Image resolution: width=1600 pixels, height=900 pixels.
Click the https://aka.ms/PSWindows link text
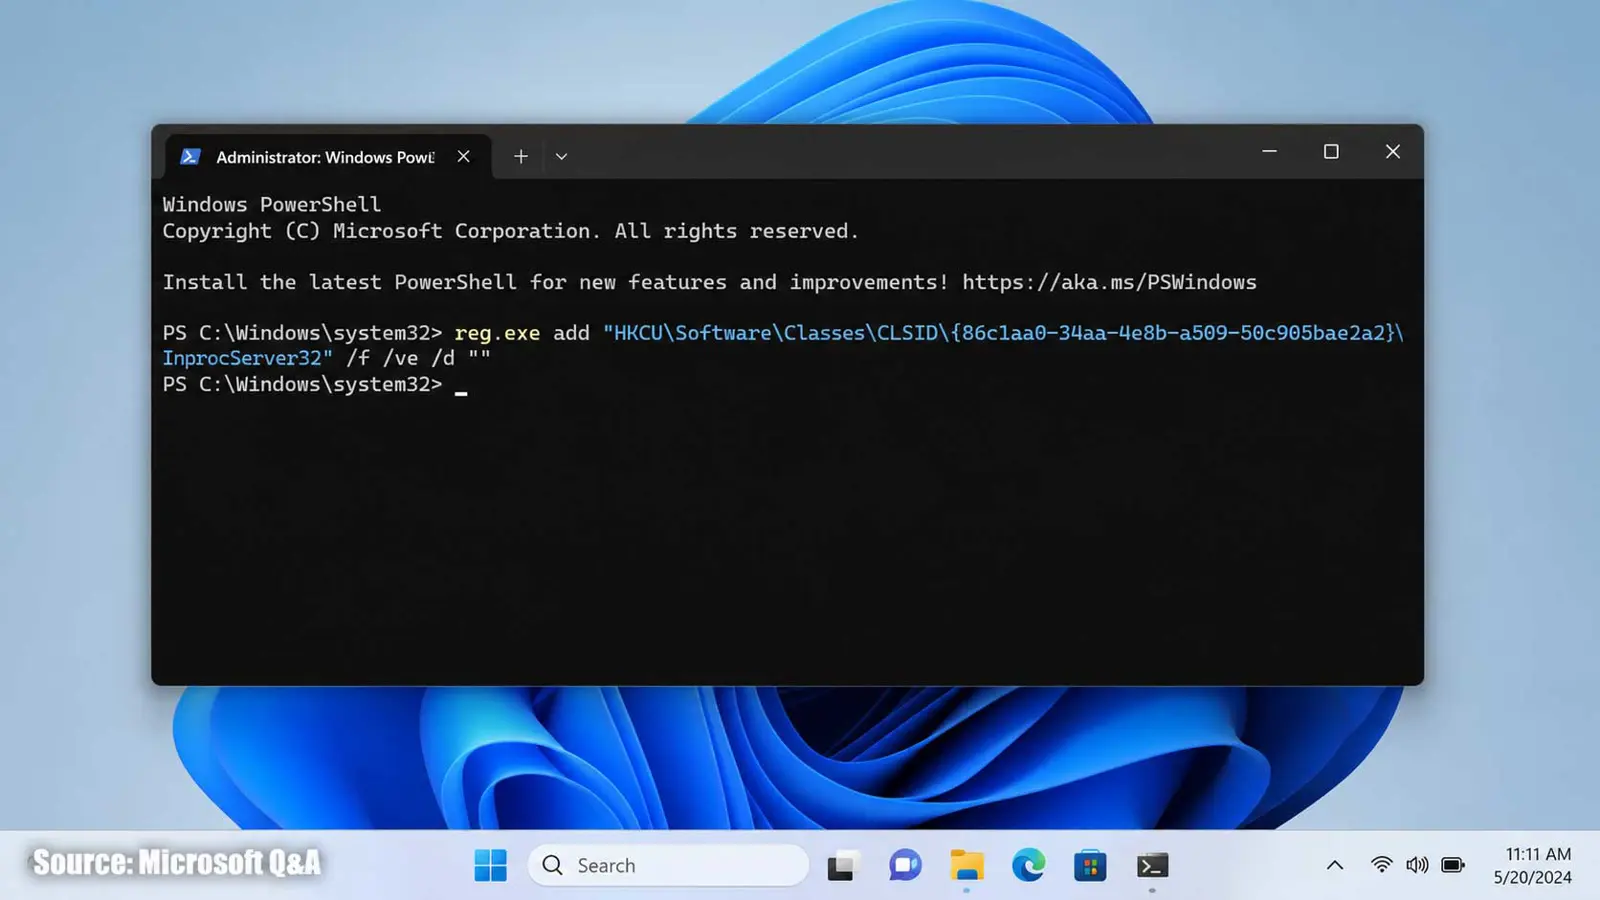coord(1109,282)
